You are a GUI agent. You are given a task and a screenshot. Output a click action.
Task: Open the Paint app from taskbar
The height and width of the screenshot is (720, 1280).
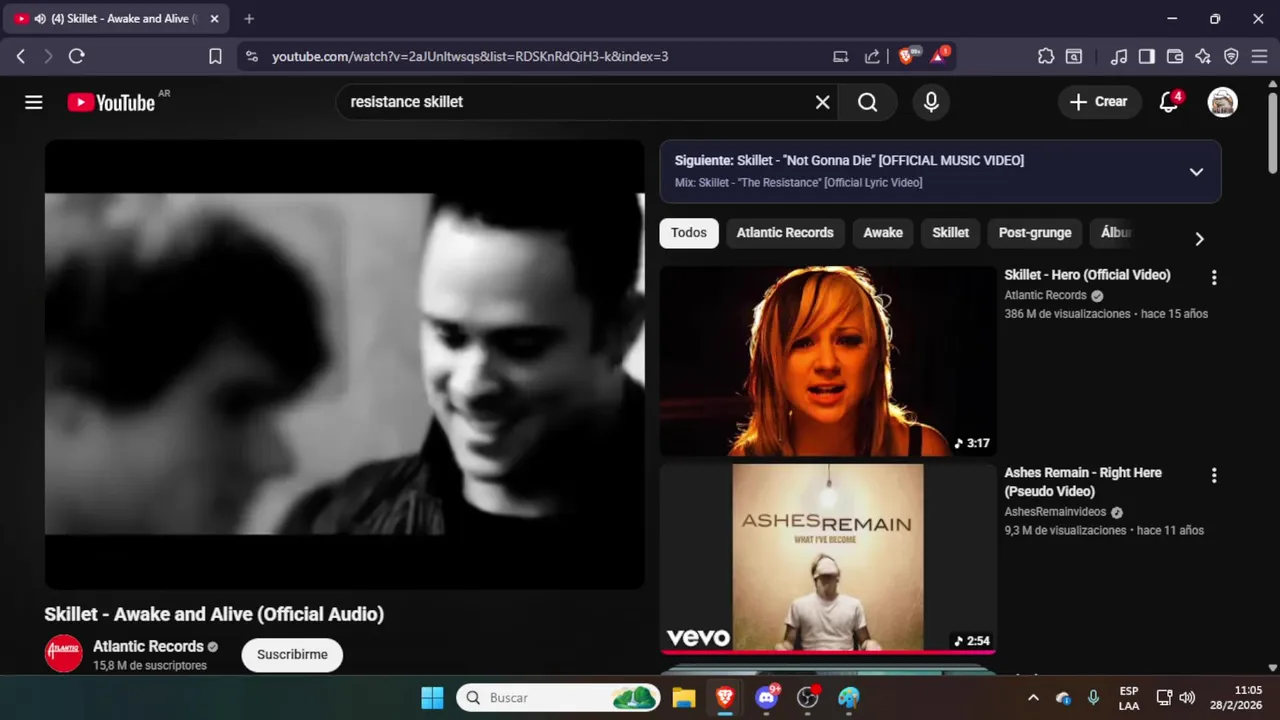[x=849, y=697]
